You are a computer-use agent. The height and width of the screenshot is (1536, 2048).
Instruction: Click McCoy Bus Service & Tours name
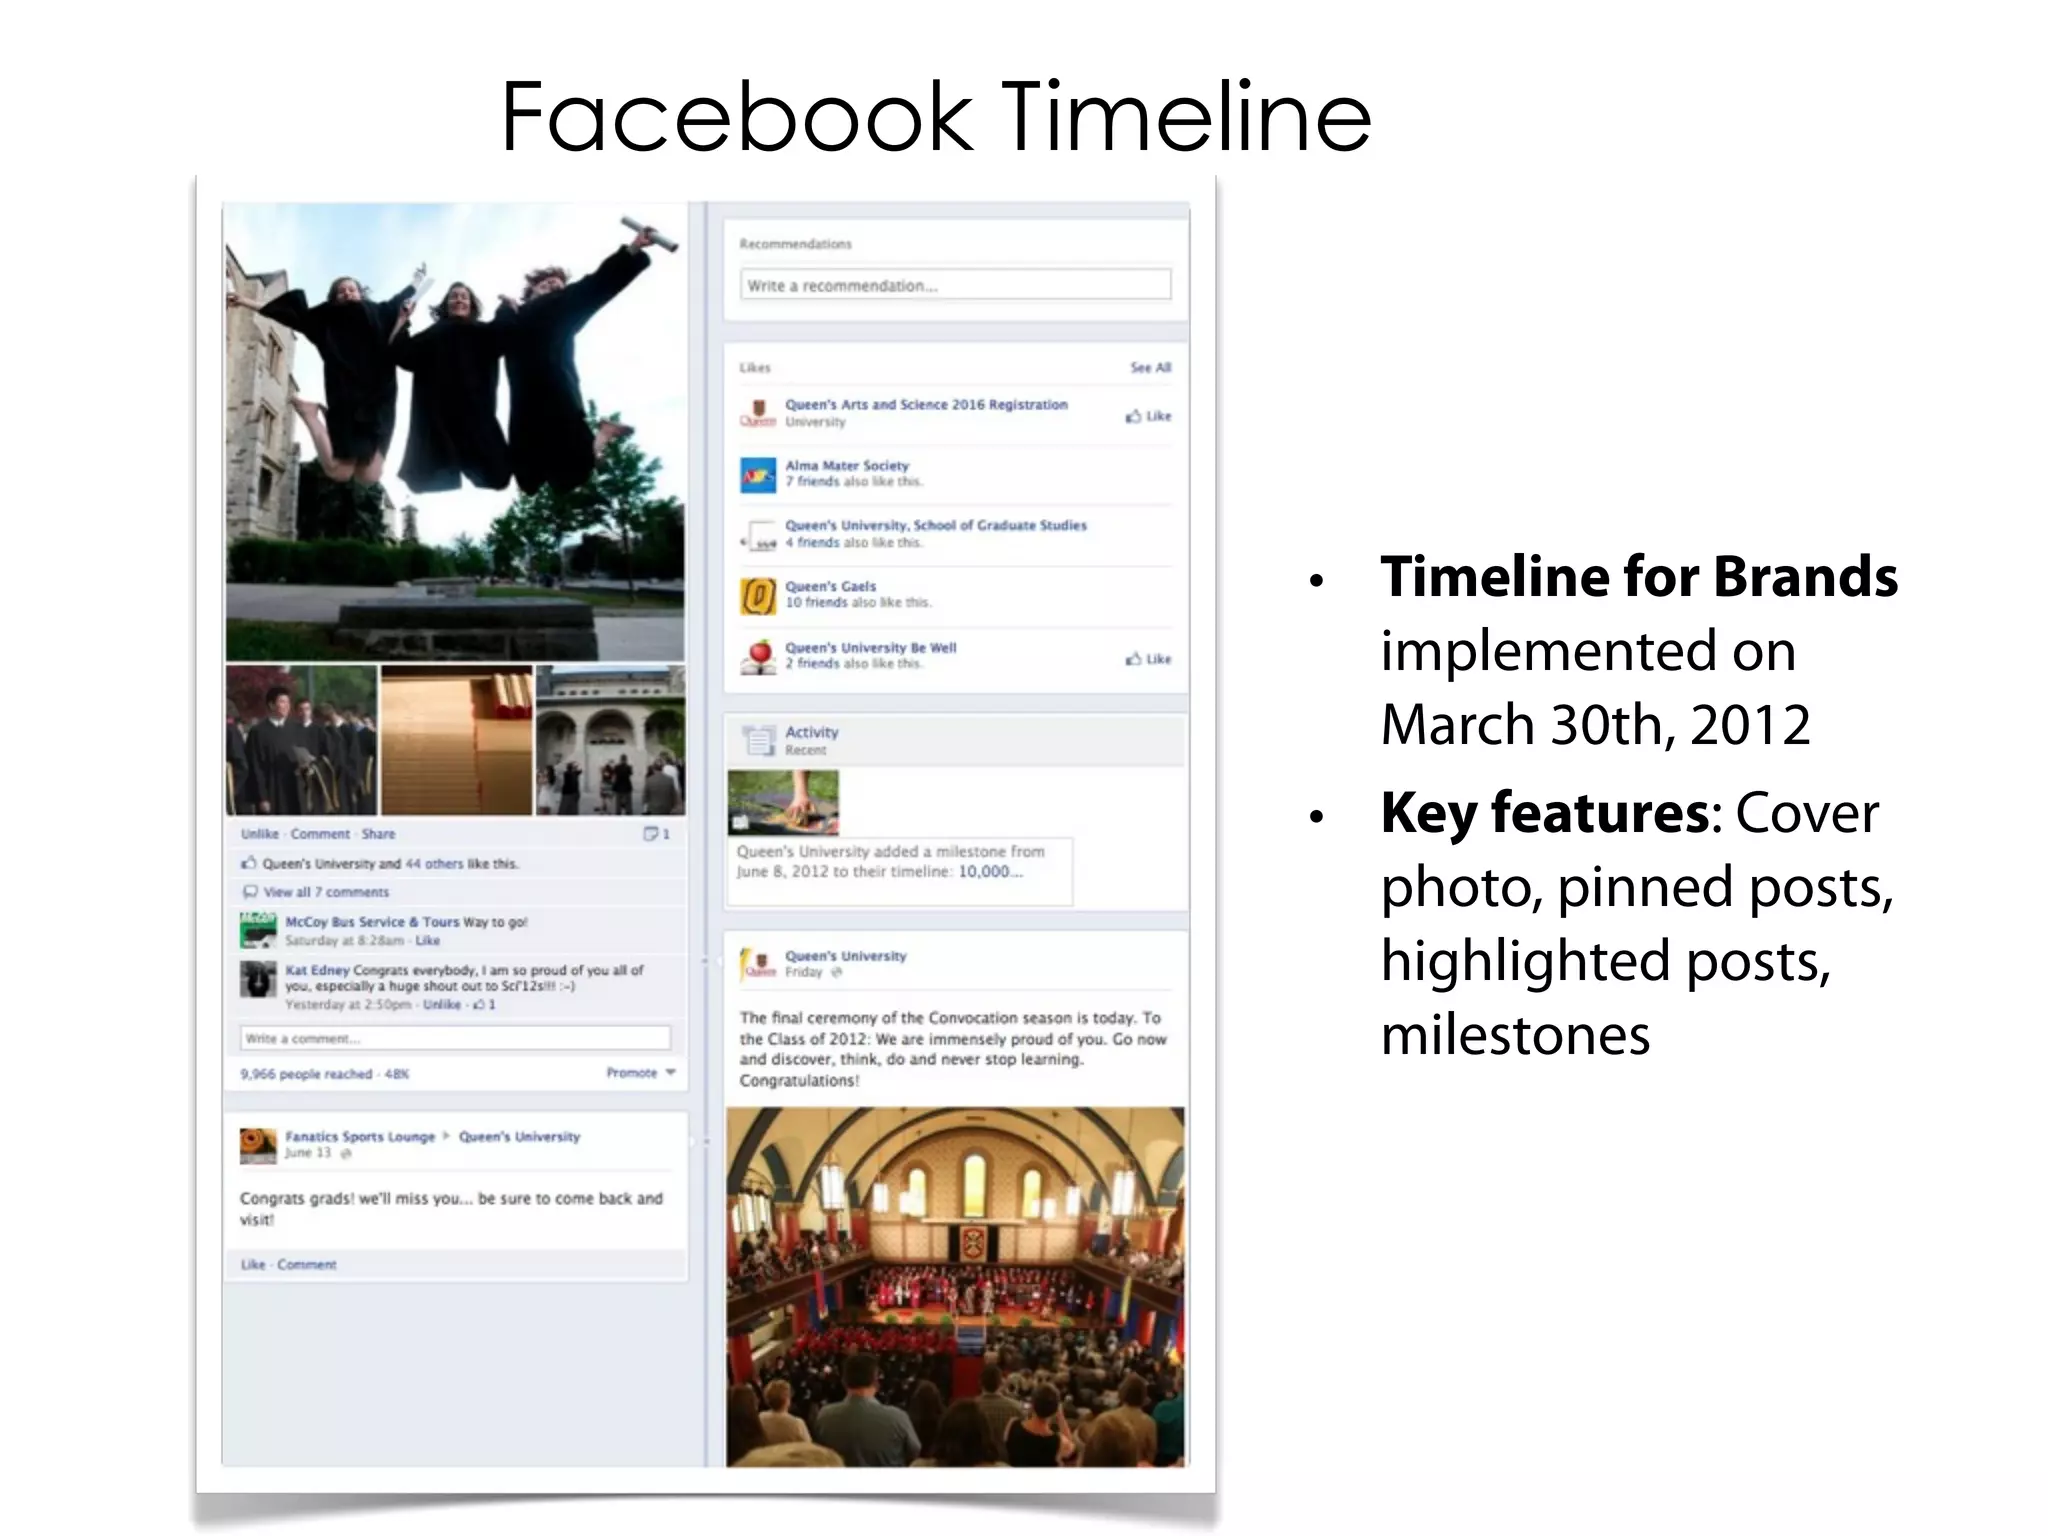coord(372,922)
